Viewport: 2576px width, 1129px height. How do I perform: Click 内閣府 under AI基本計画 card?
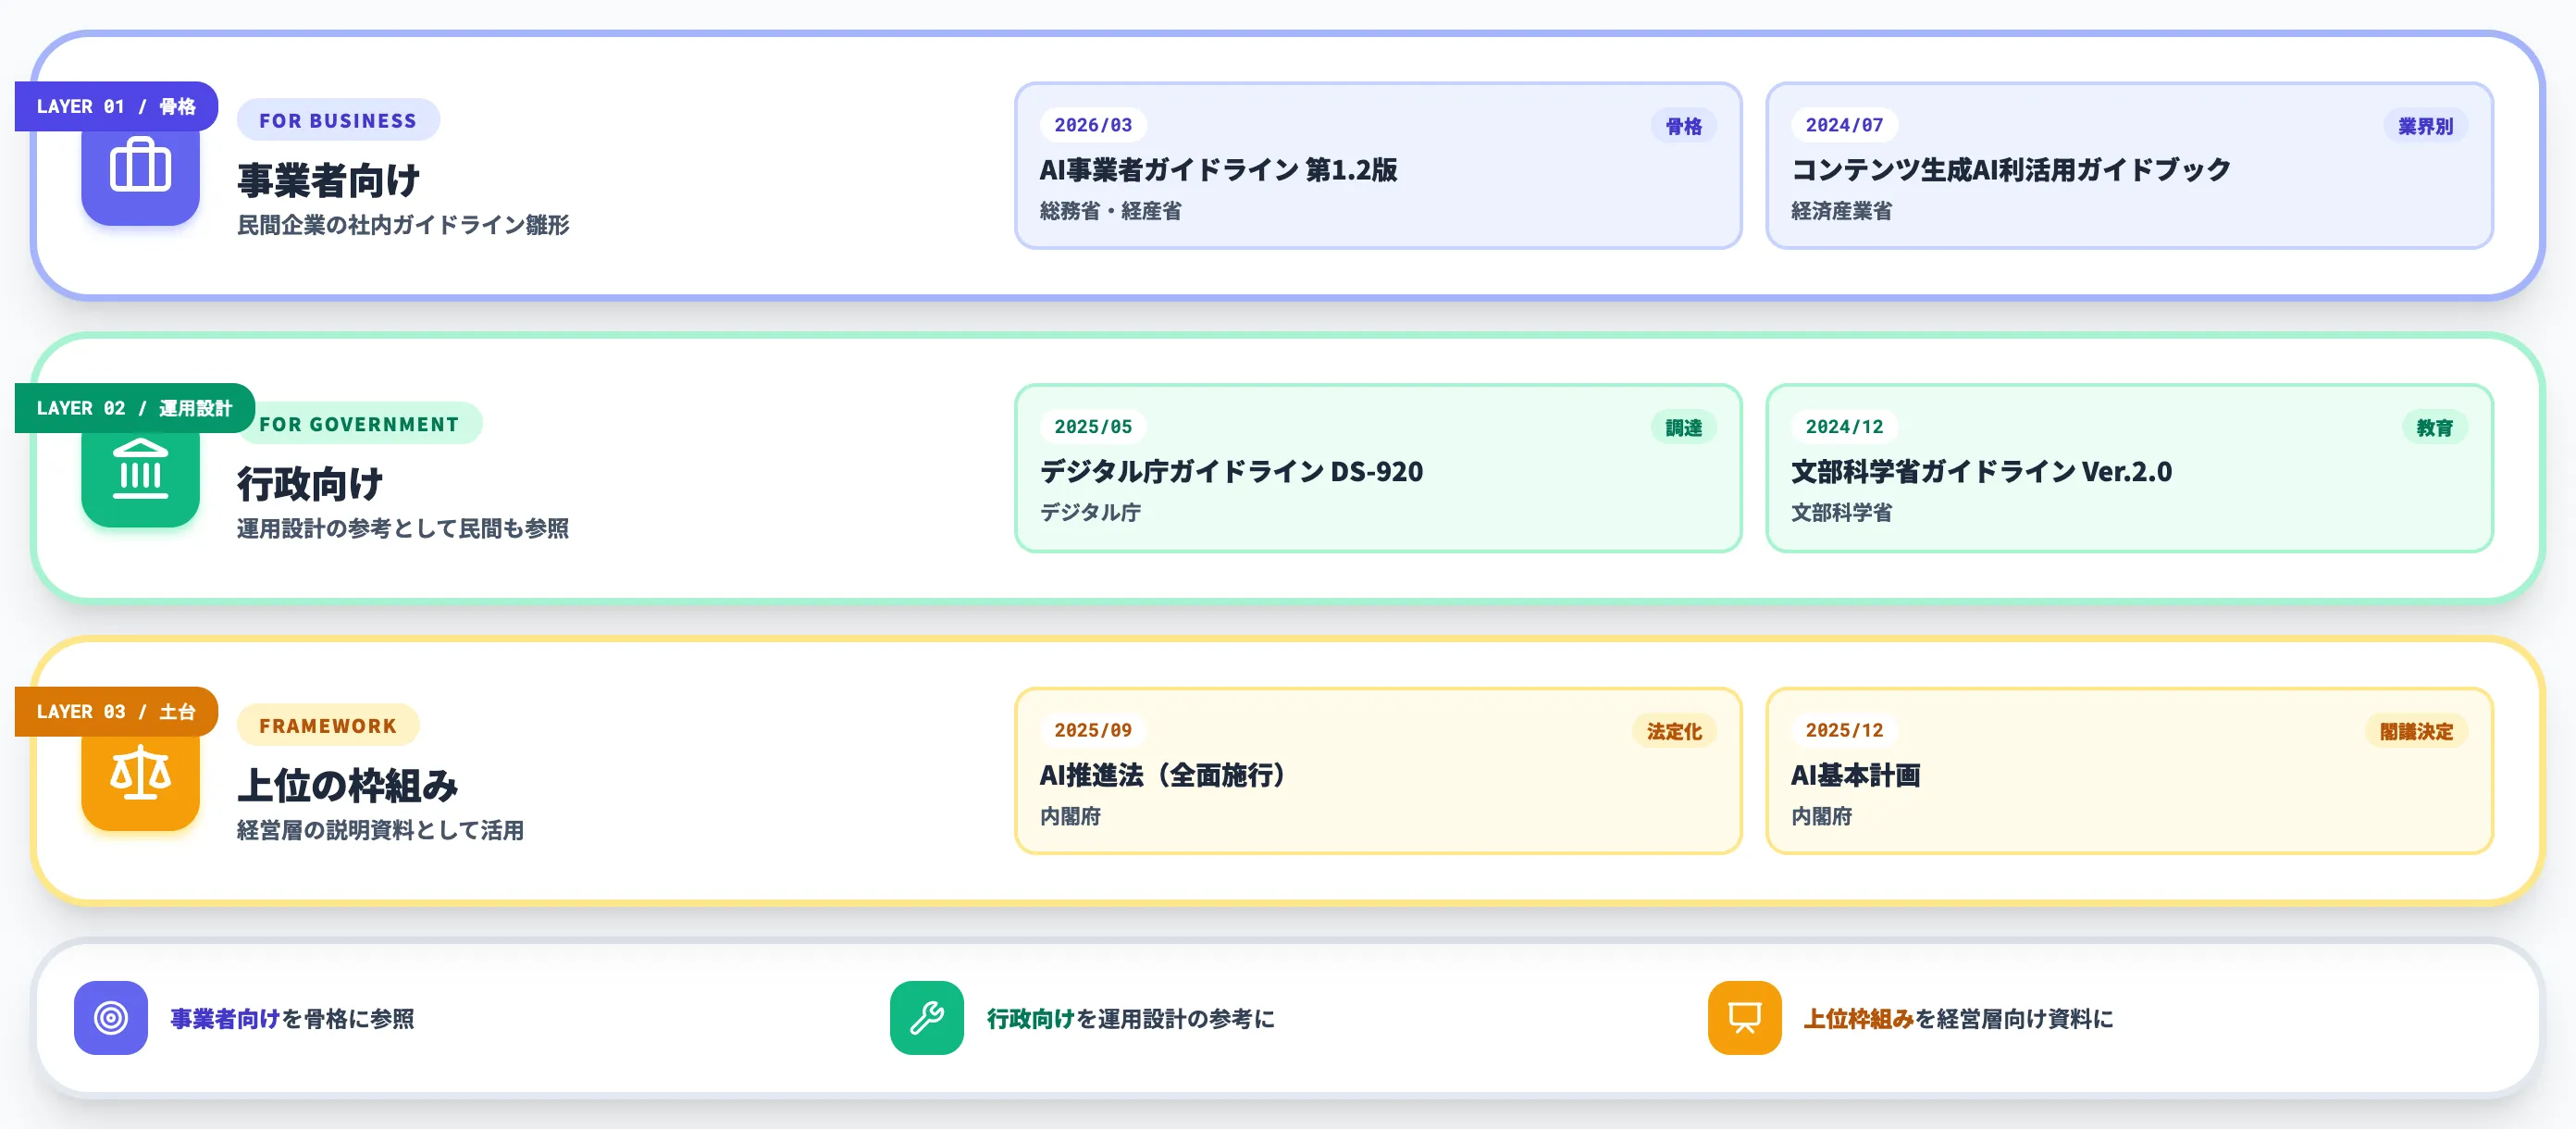pyautogui.click(x=1821, y=816)
